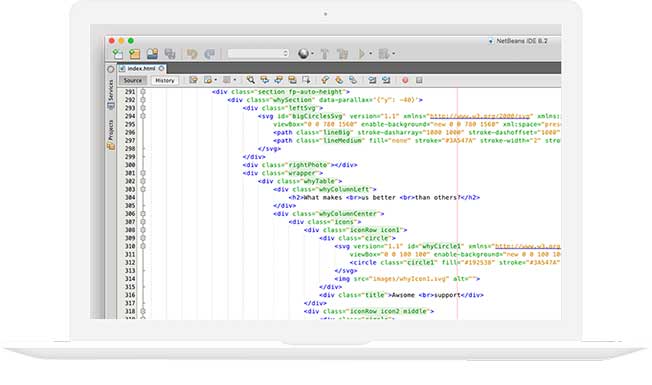The width and height of the screenshot is (652, 385).
Task: Click the Redo icon in main toolbar
Action: pyautogui.click(x=209, y=54)
